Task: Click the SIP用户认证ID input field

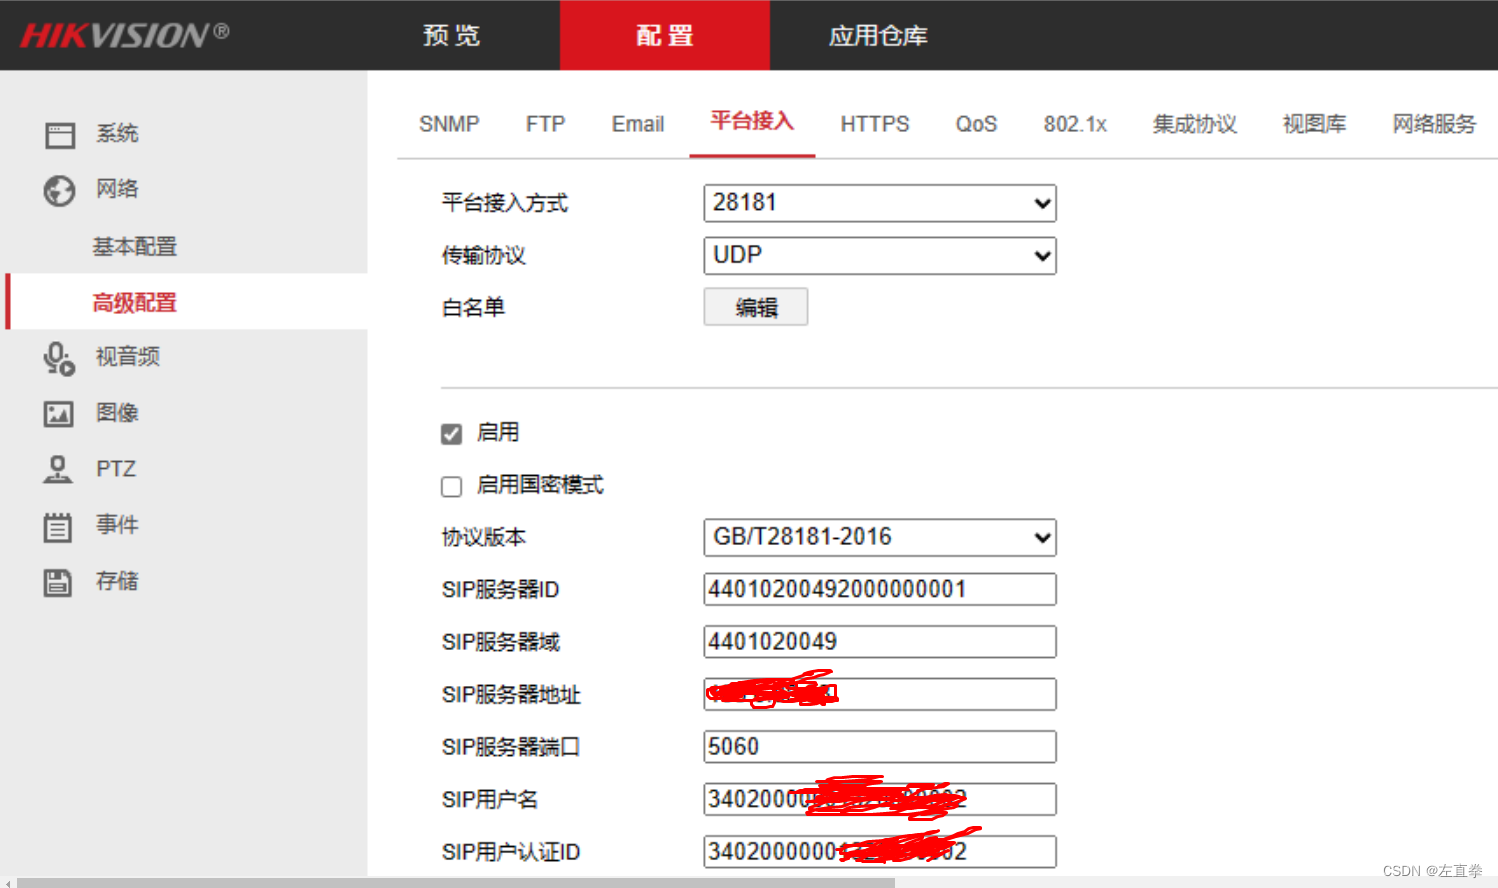Action: coord(880,852)
